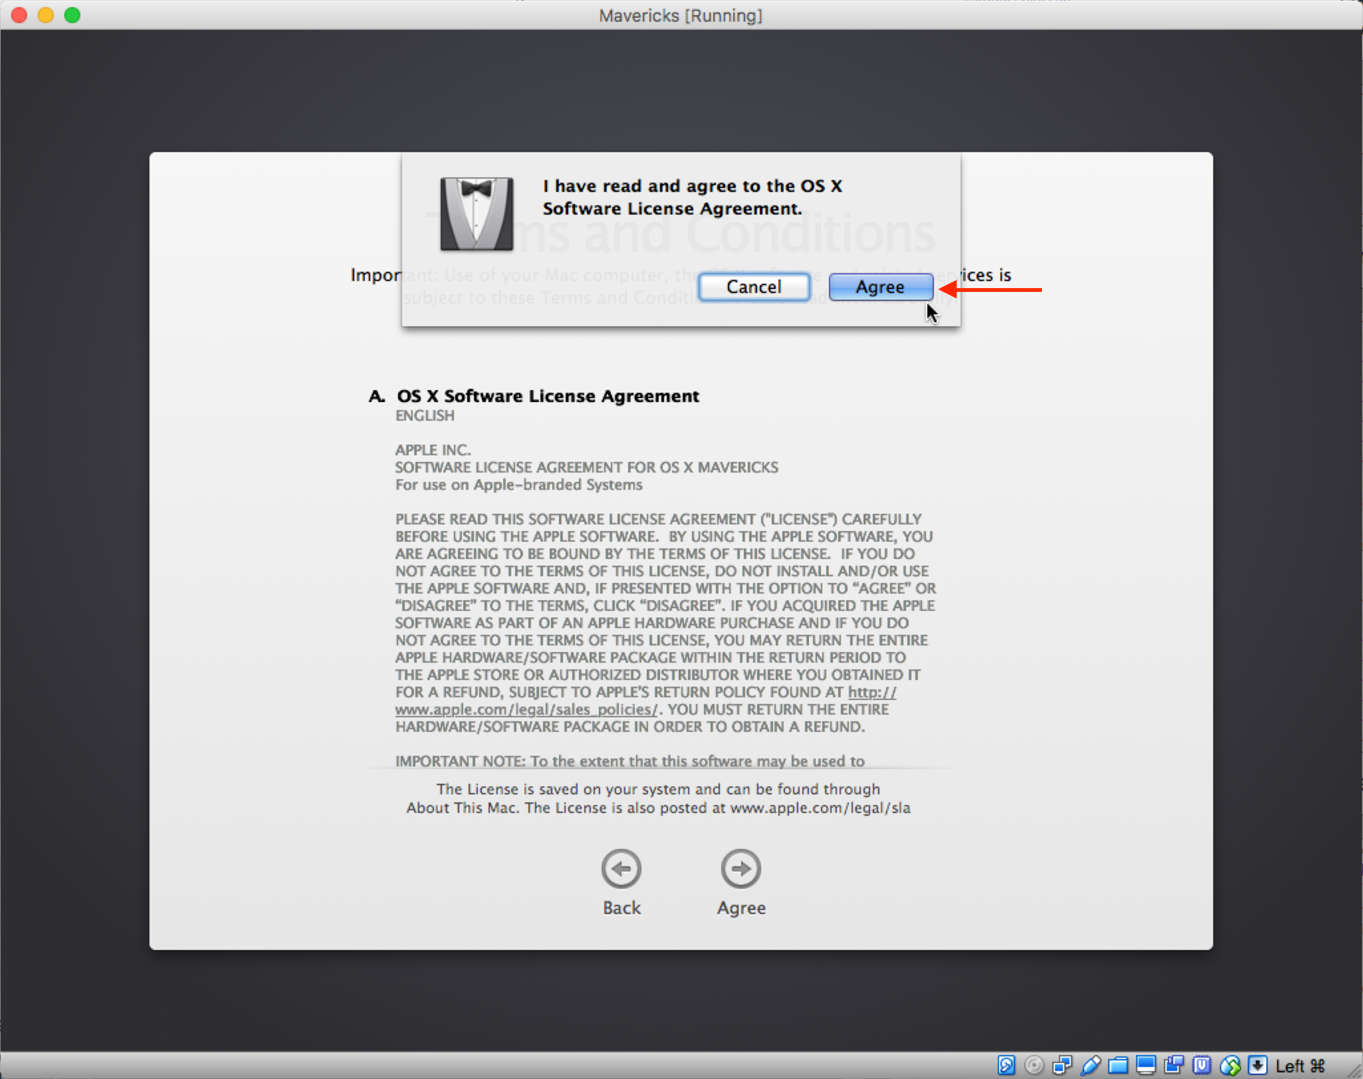Click the display monitor status icon
The image size is (1363, 1079).
pyautogui.click(x=1146, y=1066)
